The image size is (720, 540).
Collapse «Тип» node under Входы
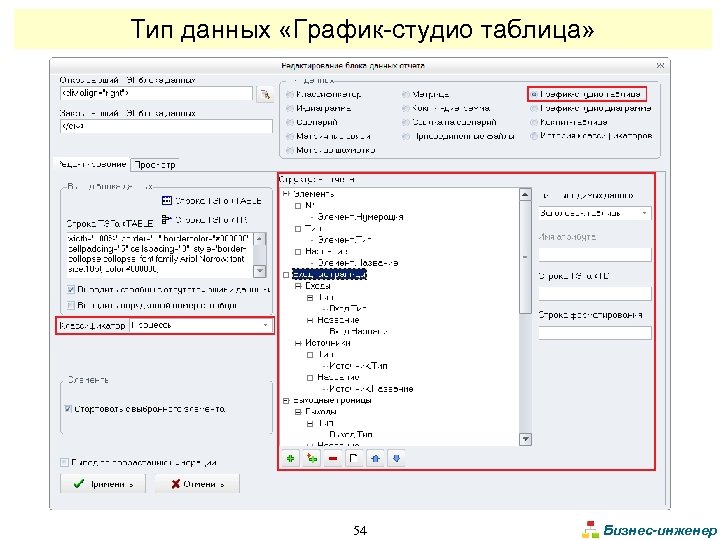(x=310, y=298)
